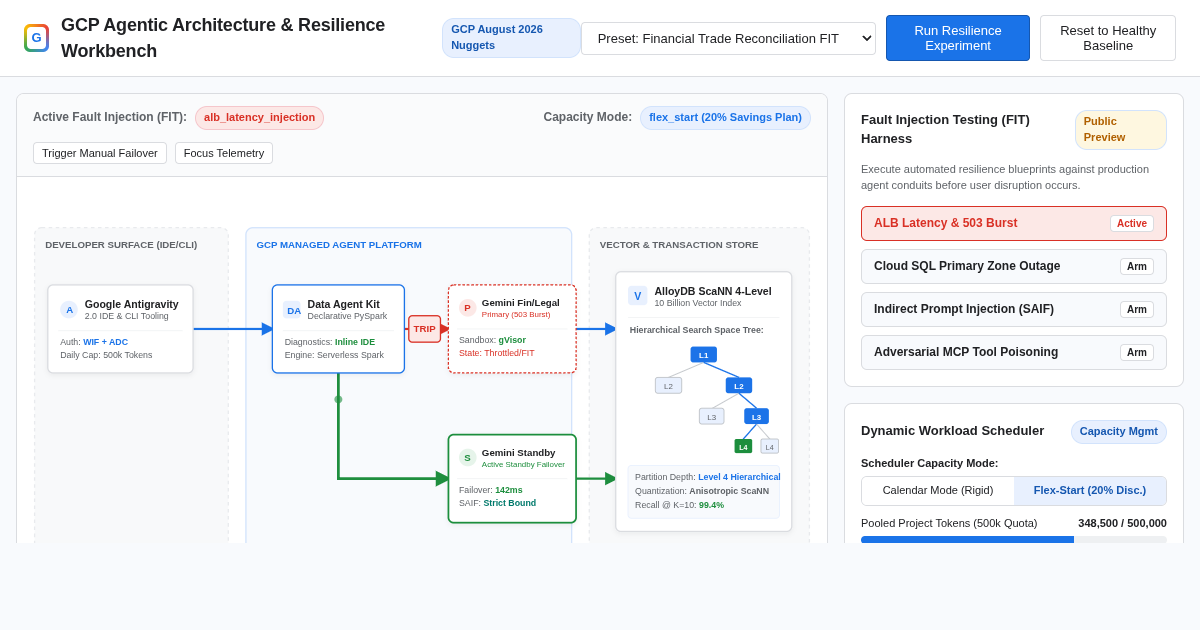The width and height of the screenshot is (1200, 630).
Task: Click the Active status on ALB Latency
Action: click(1132, 224)
